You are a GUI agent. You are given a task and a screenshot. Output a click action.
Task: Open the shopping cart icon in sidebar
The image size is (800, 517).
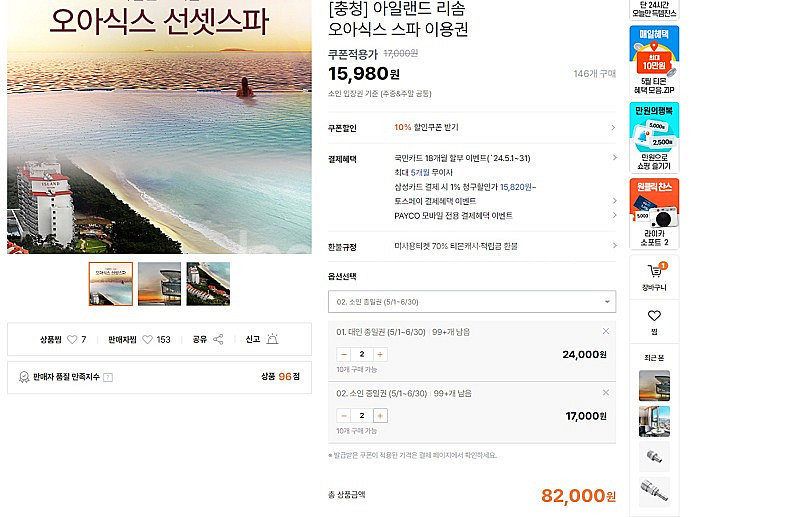coord(654,270)
